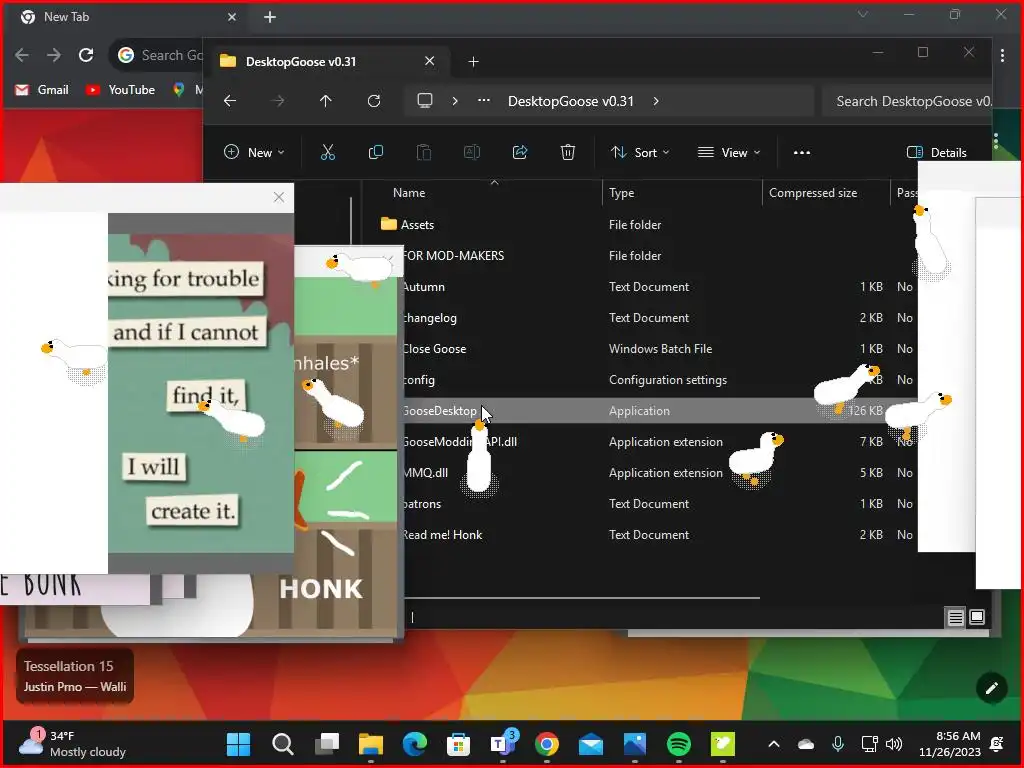The width and height of the screenshot is (1024, 768).
Task: Open File Explorer from the taskbar
Action: point(371,744)
